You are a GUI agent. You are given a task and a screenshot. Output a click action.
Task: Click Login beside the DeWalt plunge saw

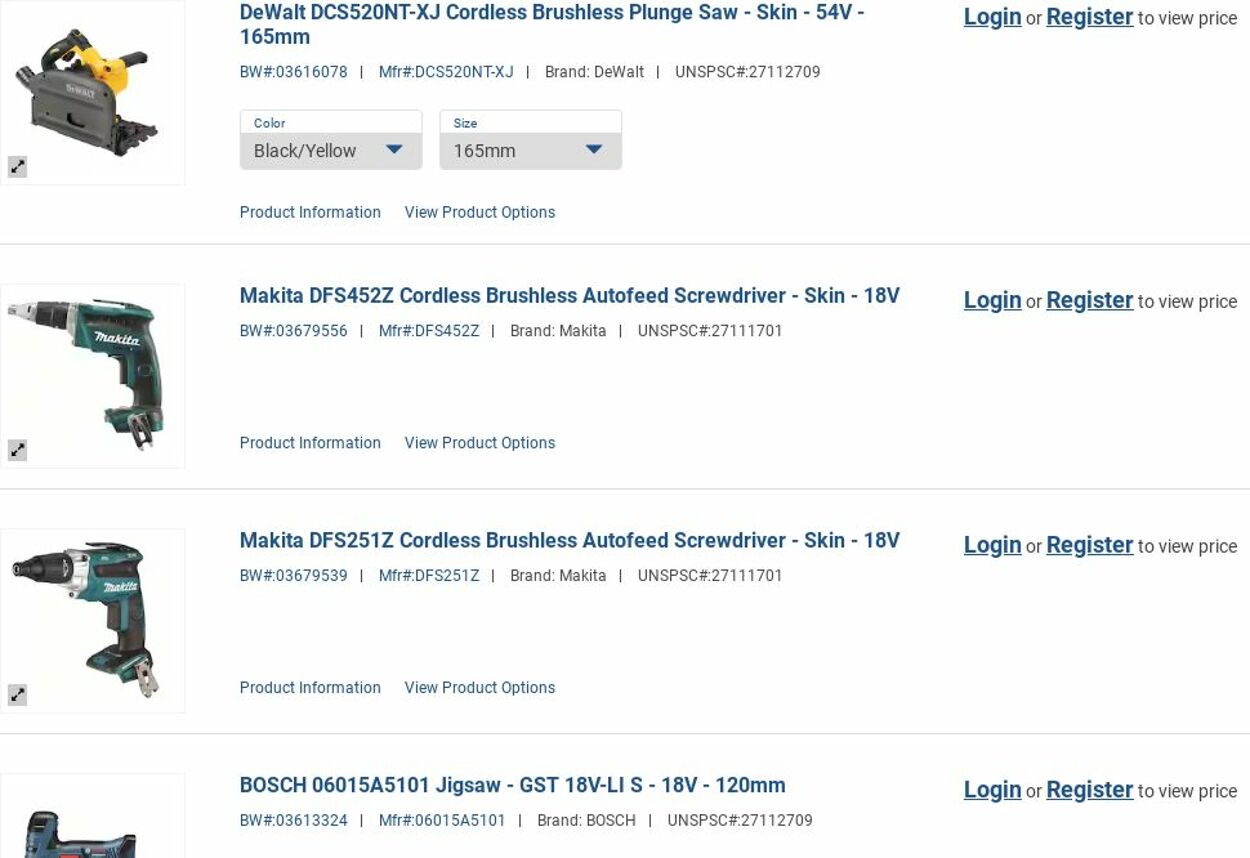point(992,17)
